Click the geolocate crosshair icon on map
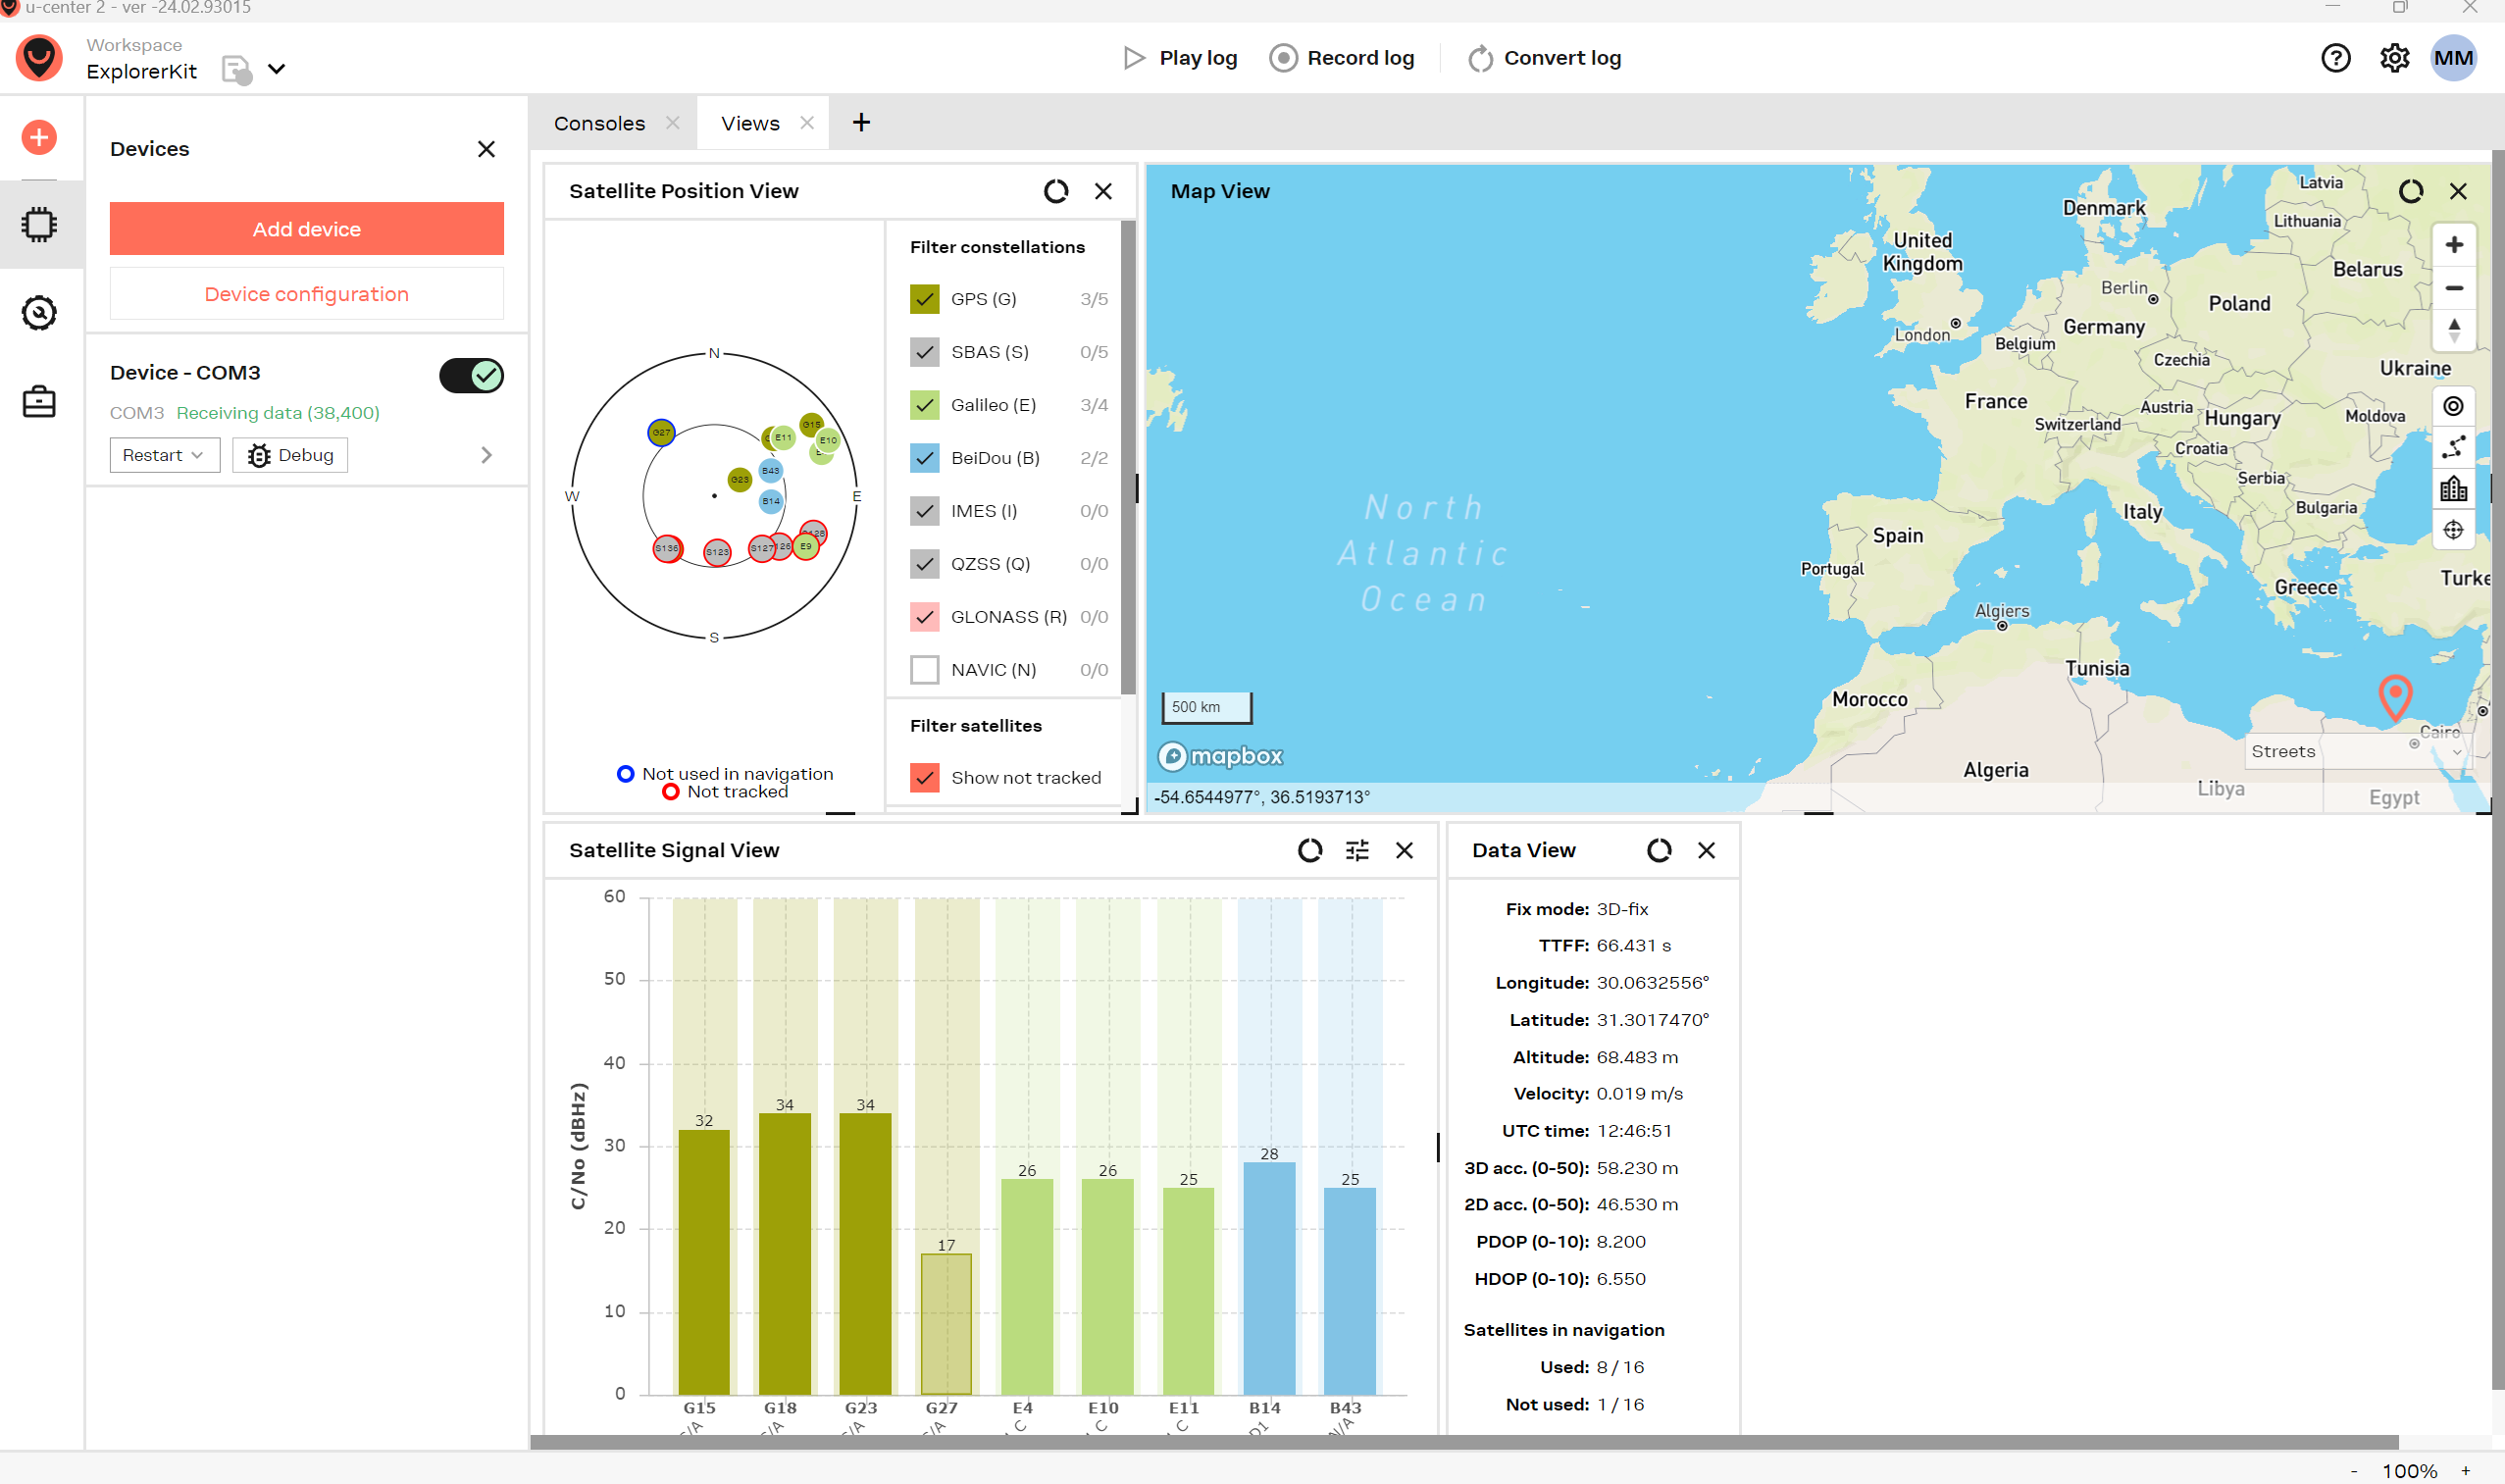2505x1484 pixels. pyautogui.click(x=2455, y=530)
